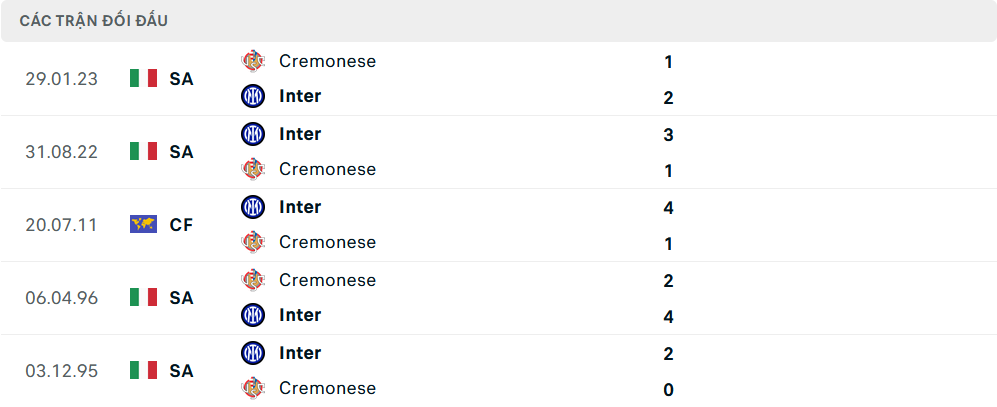
Task: Click date 06.04.96 match row
Action: tap(62, 298)
